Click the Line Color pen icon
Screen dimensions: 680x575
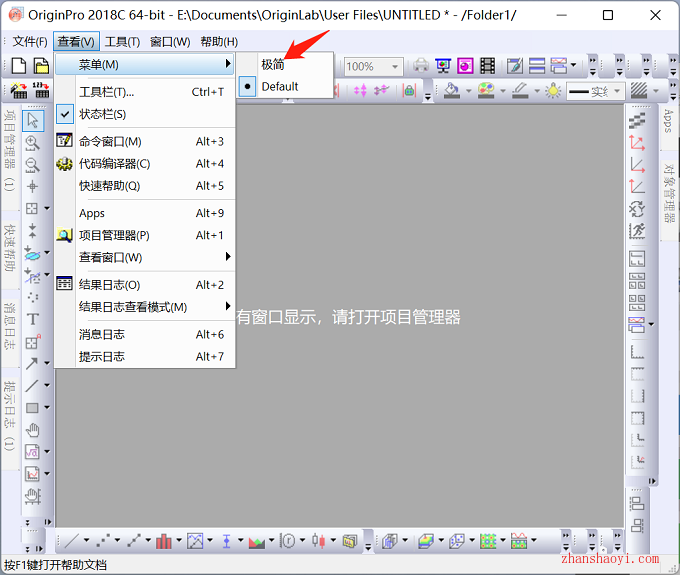[520, 91]
